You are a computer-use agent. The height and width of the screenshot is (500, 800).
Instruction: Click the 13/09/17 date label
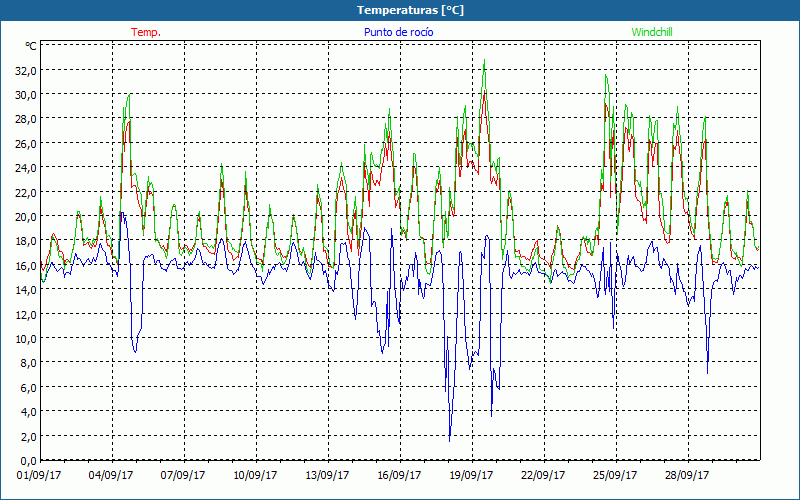(327, 475)
